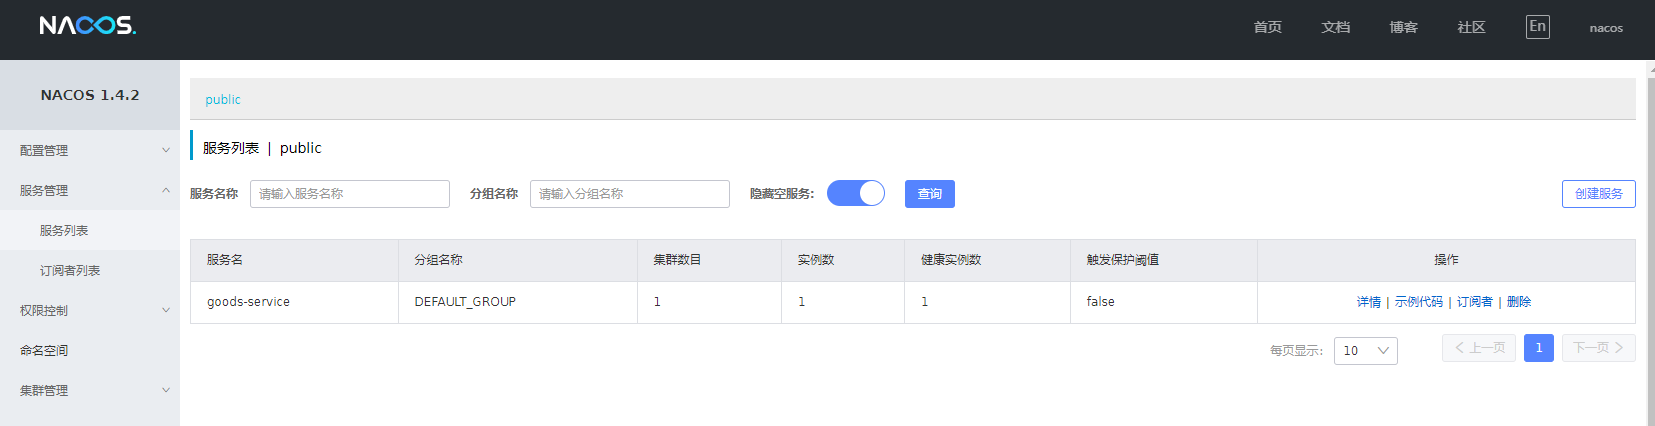Click the 分组名称 column header
The width and height of the screenshot is (1655, 426).
pyautogui.click(x=518, y=260)
